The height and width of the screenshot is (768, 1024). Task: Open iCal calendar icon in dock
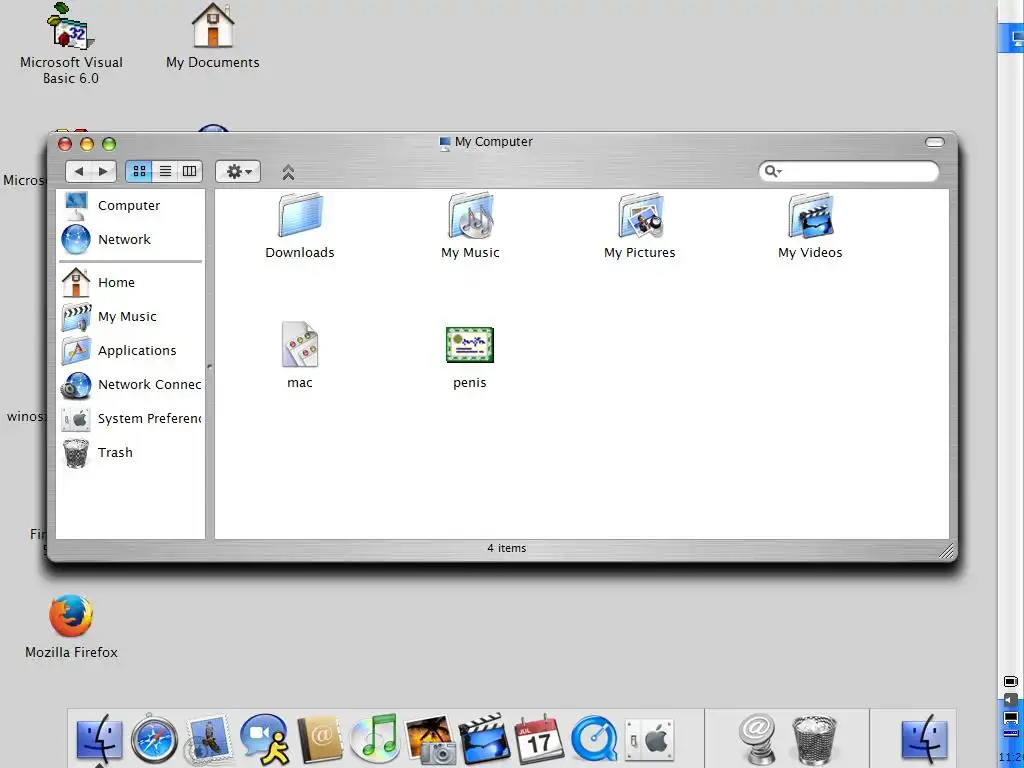pos(539,740)
